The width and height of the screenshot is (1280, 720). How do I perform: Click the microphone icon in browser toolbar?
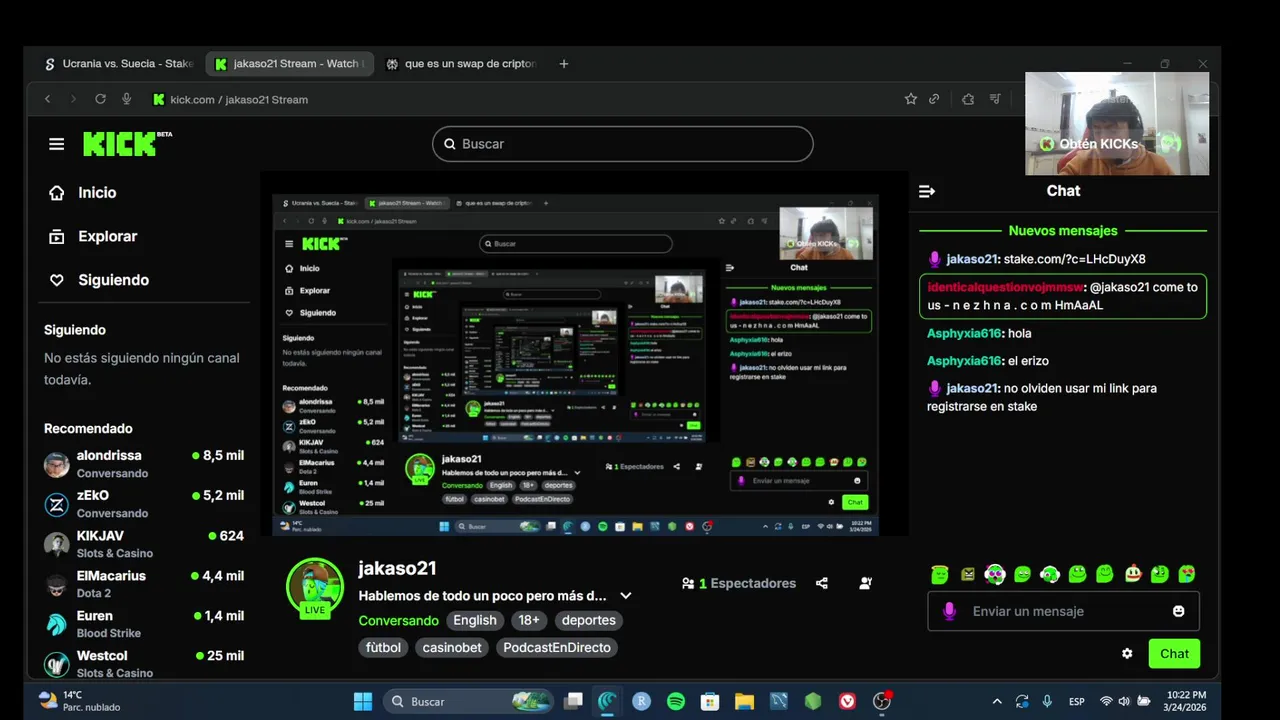pos(127,99)
